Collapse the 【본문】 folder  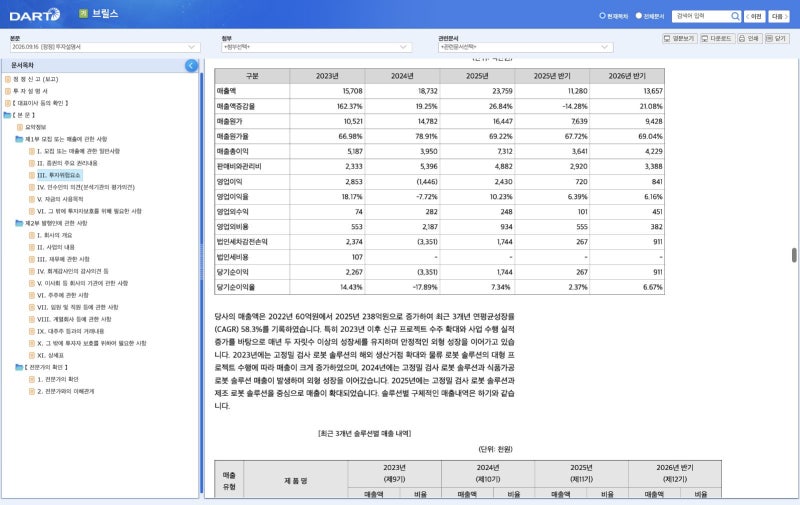coord(7,115)
